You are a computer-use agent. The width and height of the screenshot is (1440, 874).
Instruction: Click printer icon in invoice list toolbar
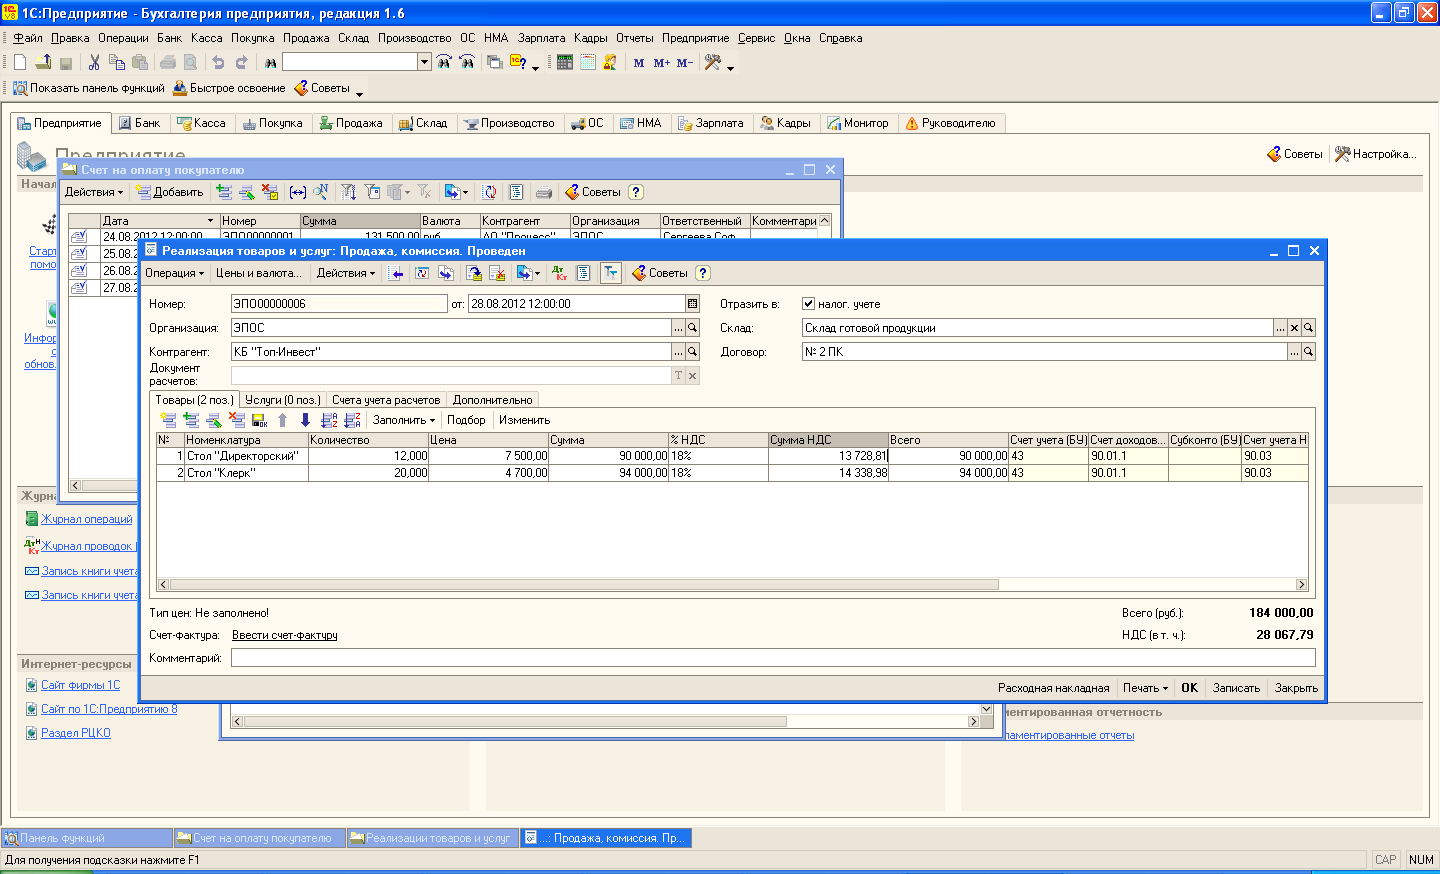tap(544, 192)
